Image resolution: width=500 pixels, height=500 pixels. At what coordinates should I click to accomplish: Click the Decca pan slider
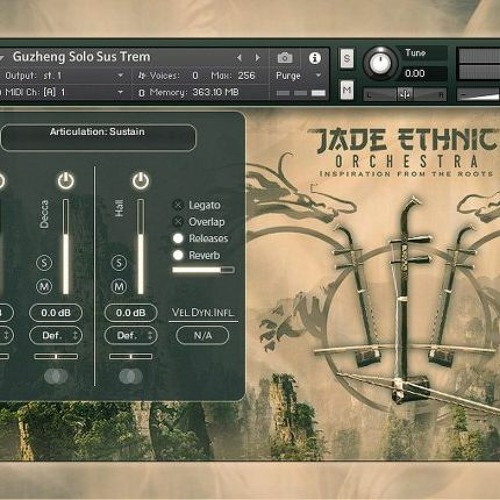pos(56,356)
